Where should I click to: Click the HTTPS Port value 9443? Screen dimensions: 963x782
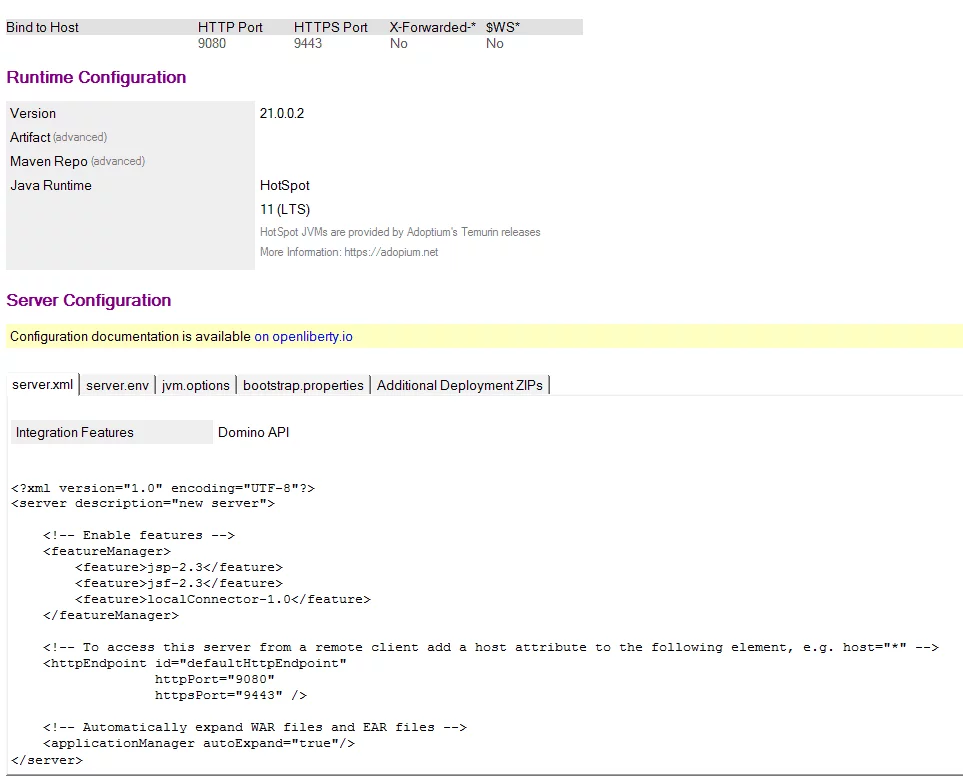click(x=308, y=44)
